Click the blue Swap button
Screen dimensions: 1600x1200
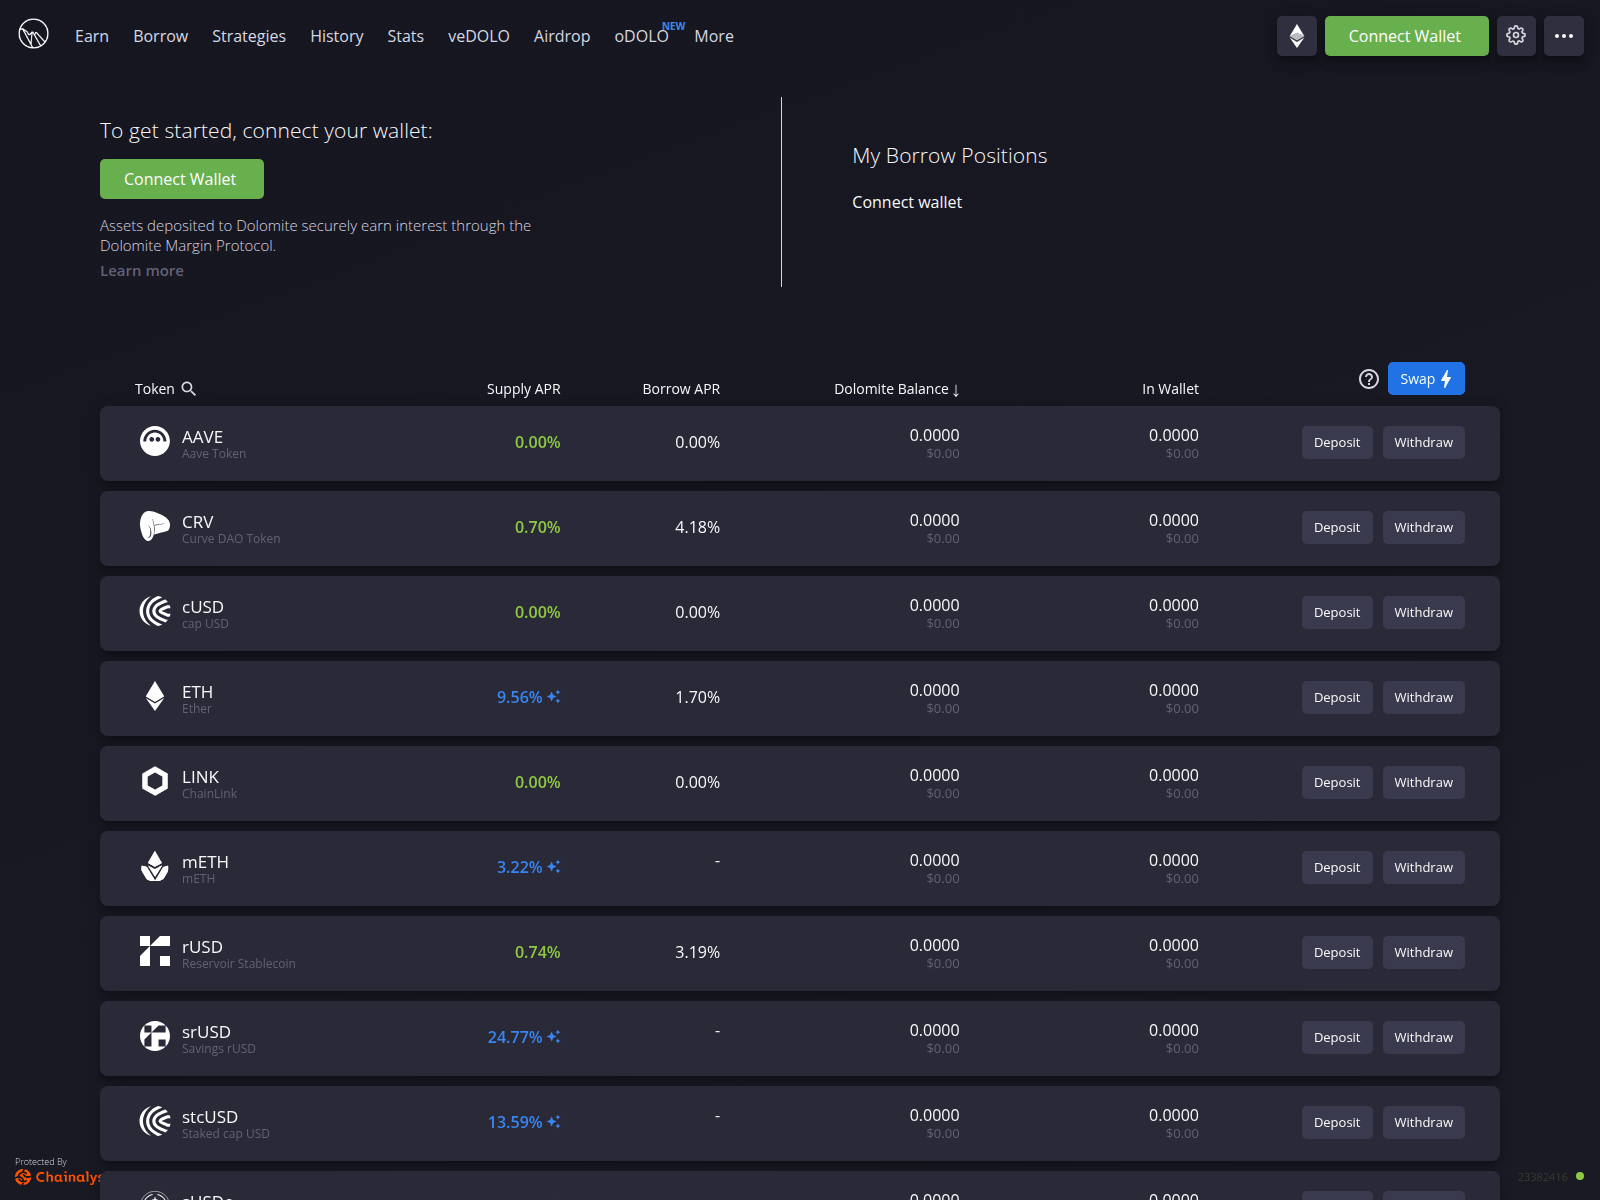click(1426, 379)
